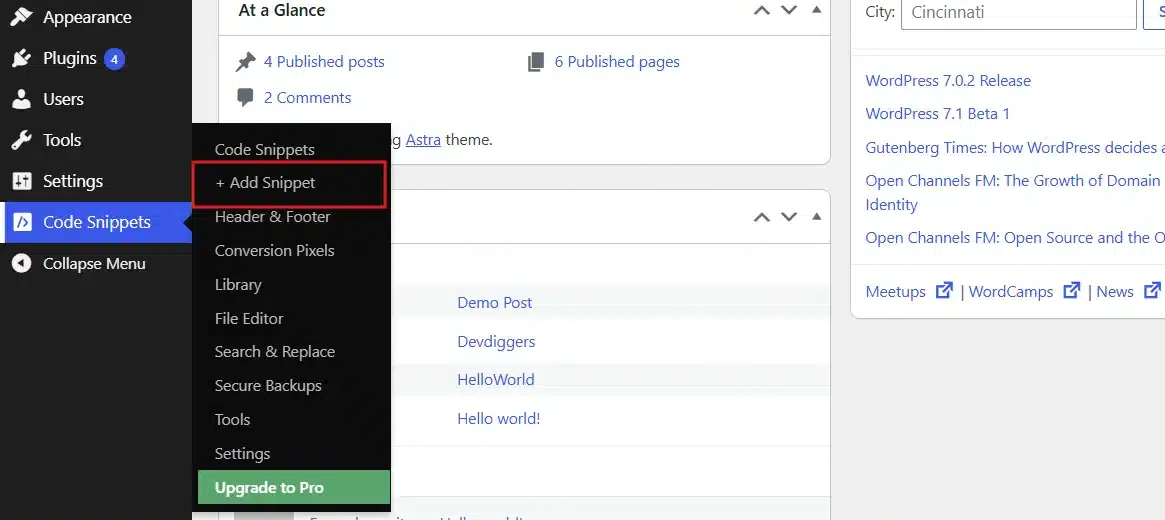1165x520 pixels.
Task: Click the Settings sliders icon
Action: coord(22,181)
